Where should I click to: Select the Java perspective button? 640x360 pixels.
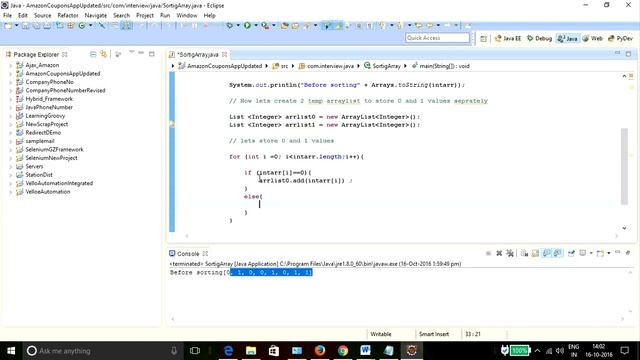pos(567,38)
